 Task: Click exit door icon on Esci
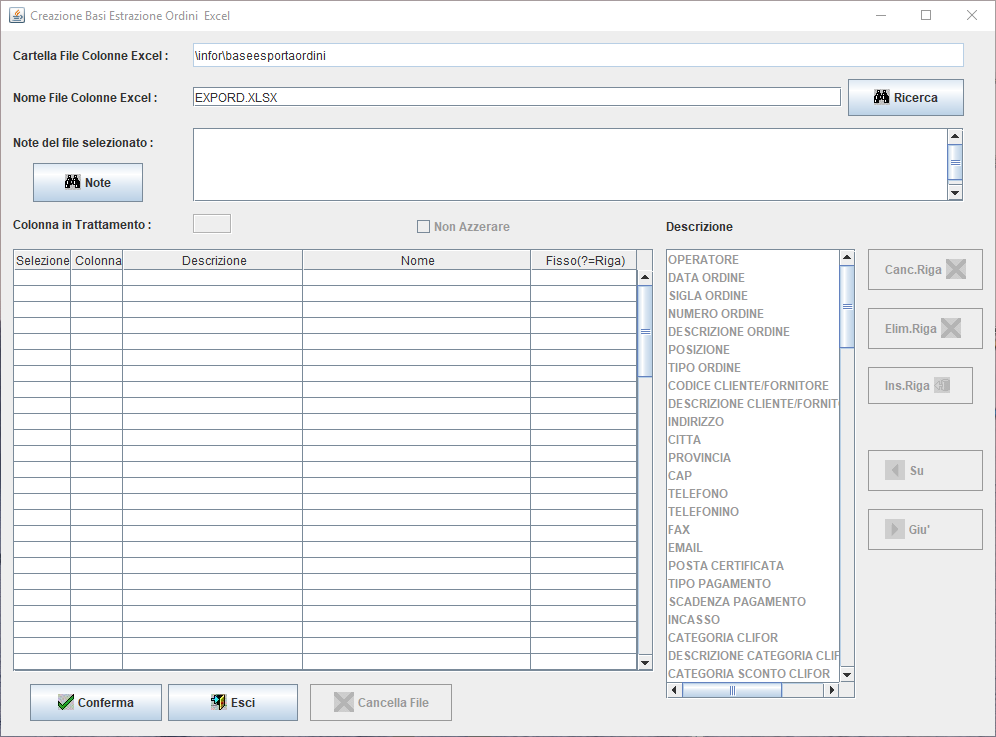tap(219, 702)
